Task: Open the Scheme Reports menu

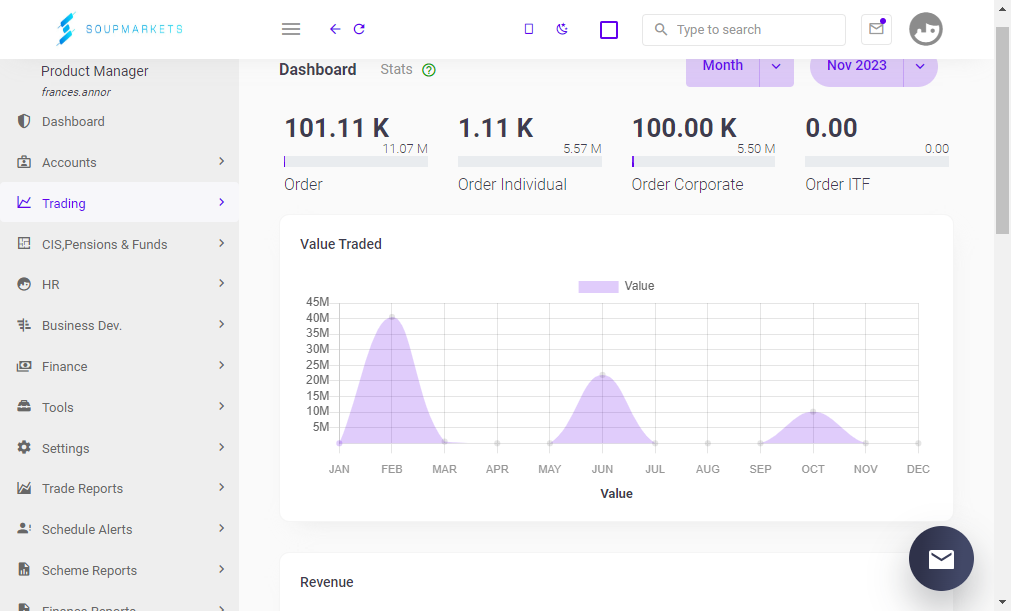Action: pos(119,570)
